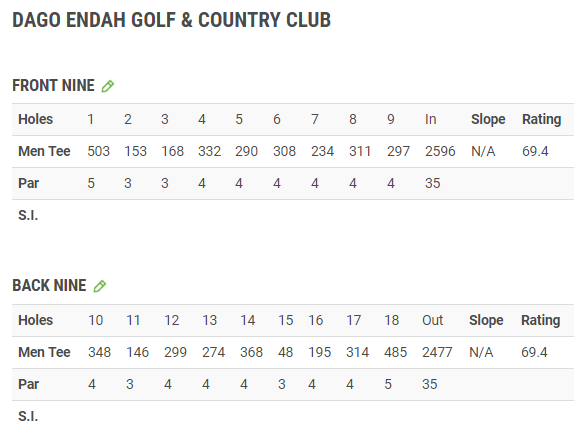The height and width of the screenshot is (440, 575).
Task: Click the hole 15 distance 48
Action: [x=285, y=352]
